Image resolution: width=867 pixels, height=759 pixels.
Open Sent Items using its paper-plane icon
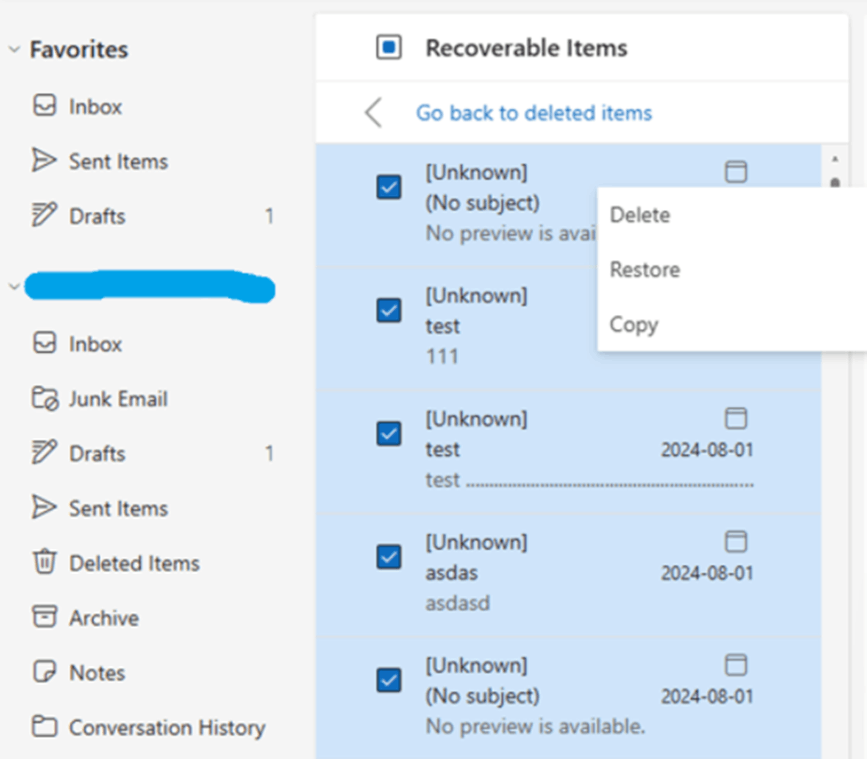(44, 160)
